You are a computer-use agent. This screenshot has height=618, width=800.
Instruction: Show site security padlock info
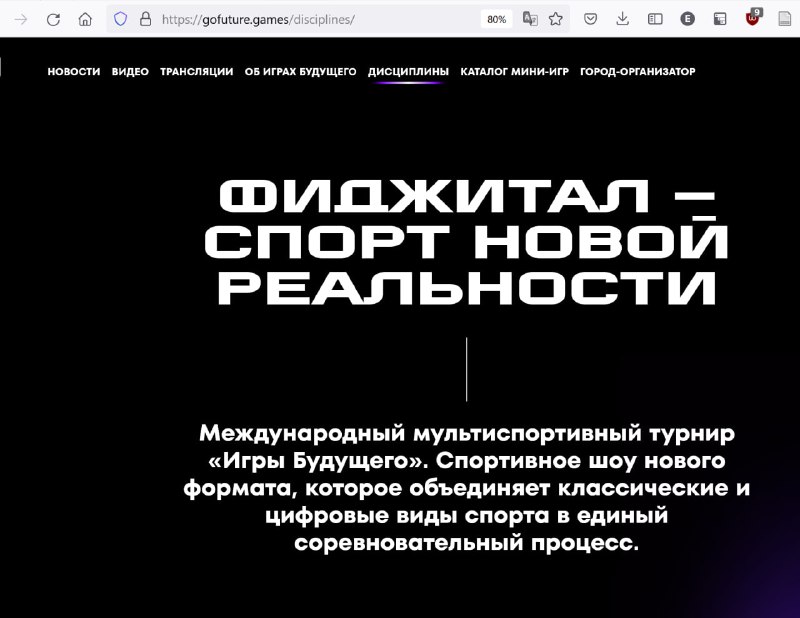[x=145, y=19]
